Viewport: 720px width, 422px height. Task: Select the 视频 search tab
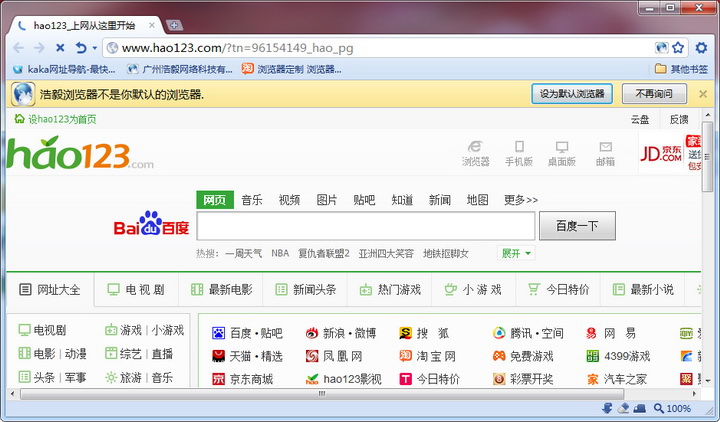pos(289,200)
